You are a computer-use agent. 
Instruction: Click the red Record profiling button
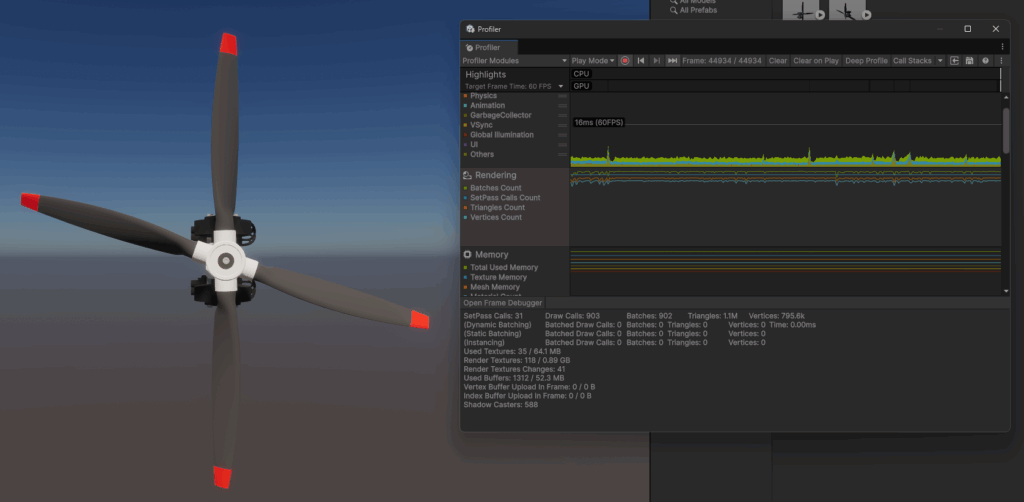point(625,61)
